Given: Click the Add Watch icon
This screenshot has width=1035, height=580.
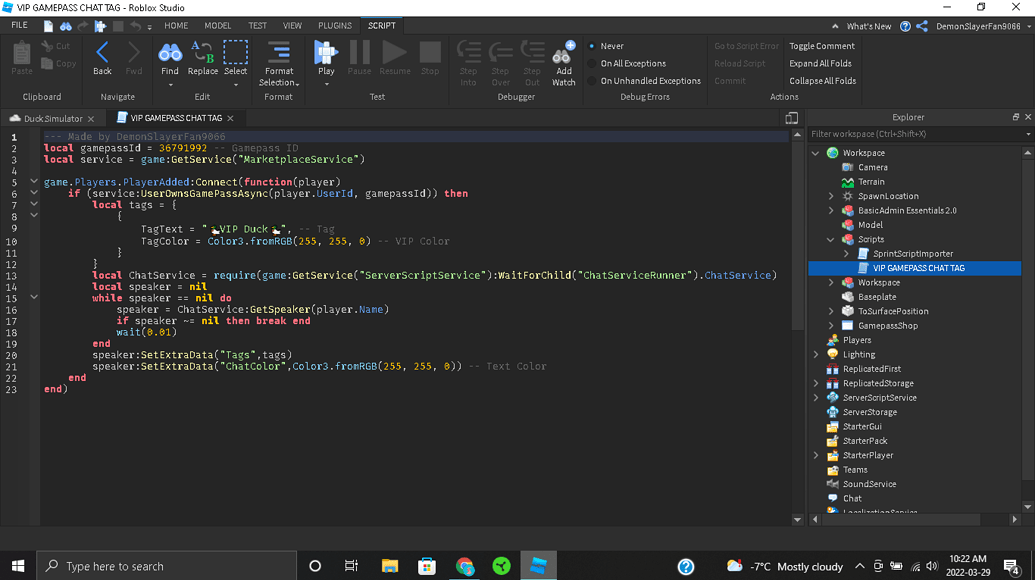Looking at the screenshot, I should tap(564, 52).
